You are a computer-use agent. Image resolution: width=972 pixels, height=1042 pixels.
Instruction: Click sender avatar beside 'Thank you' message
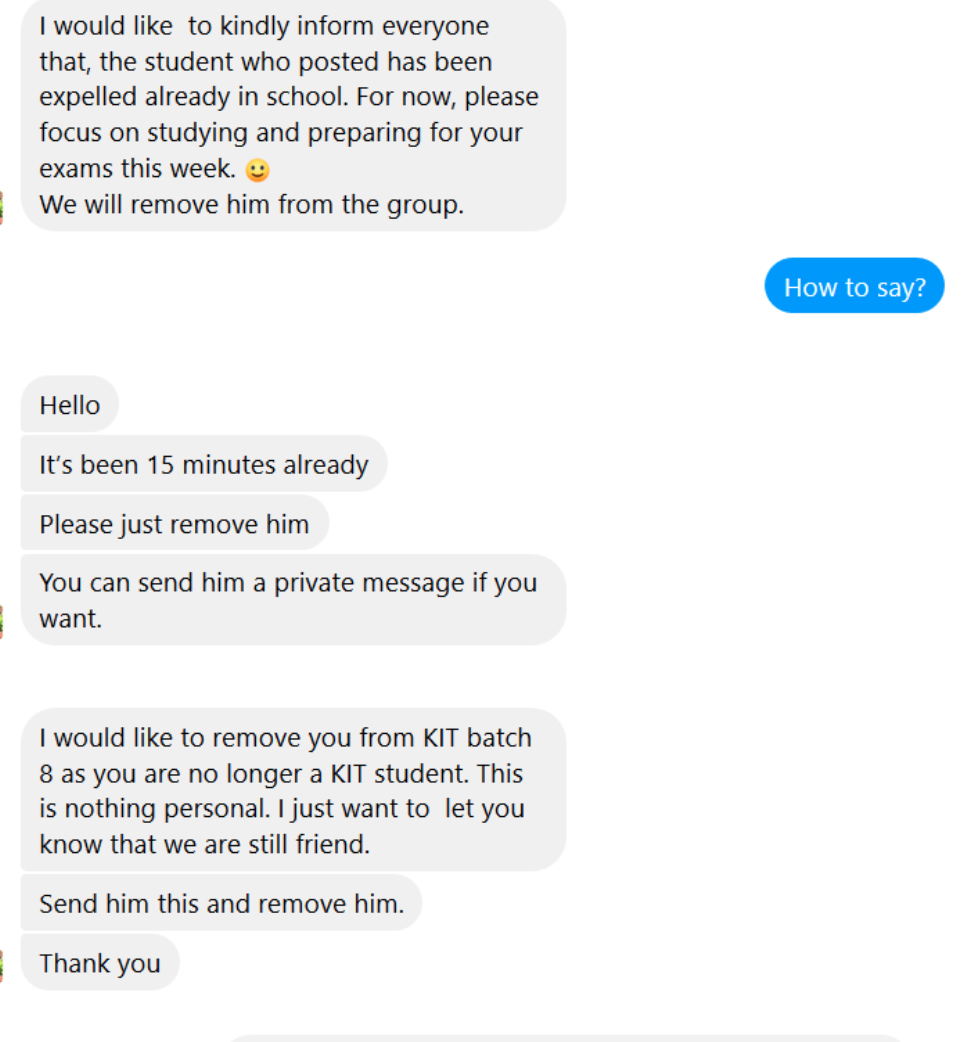pos(1,966)
